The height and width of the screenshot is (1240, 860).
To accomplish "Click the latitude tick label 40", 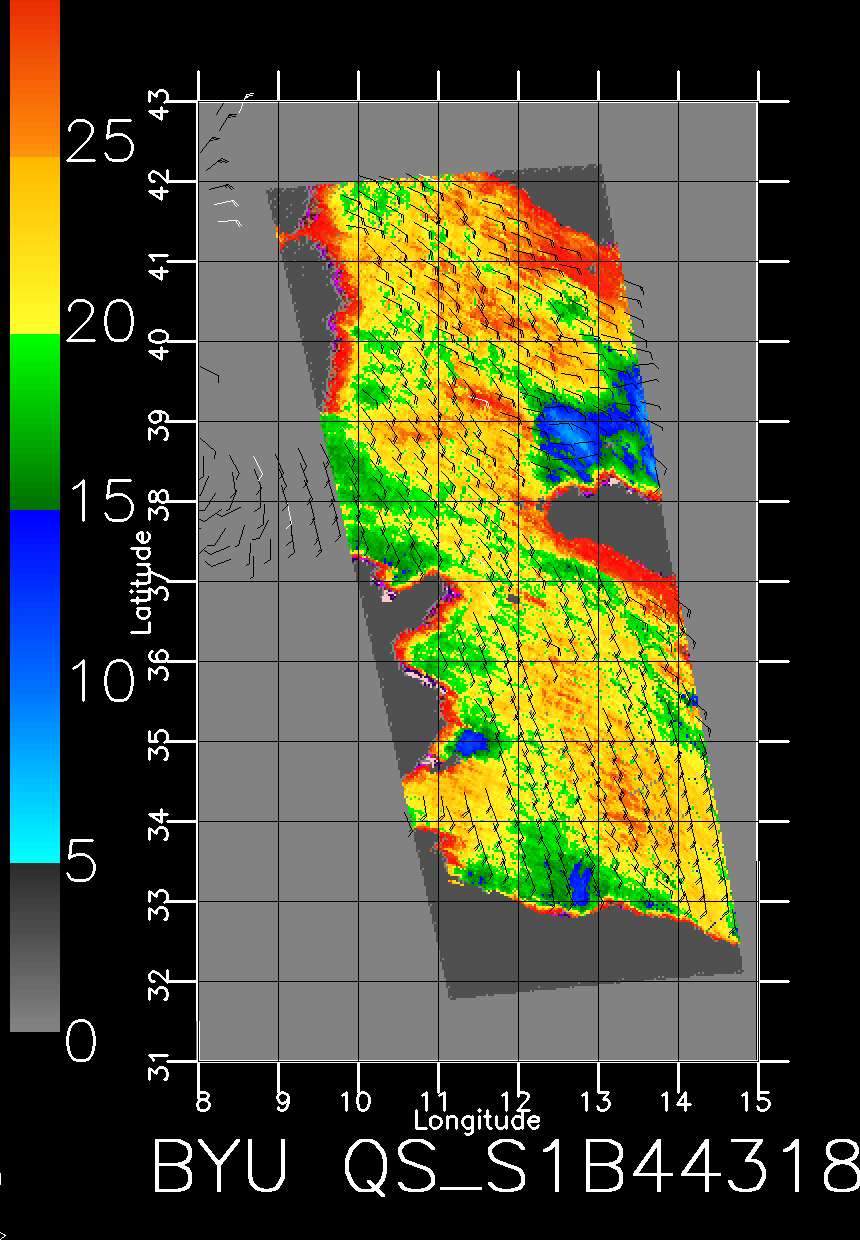I will point(161,344).
